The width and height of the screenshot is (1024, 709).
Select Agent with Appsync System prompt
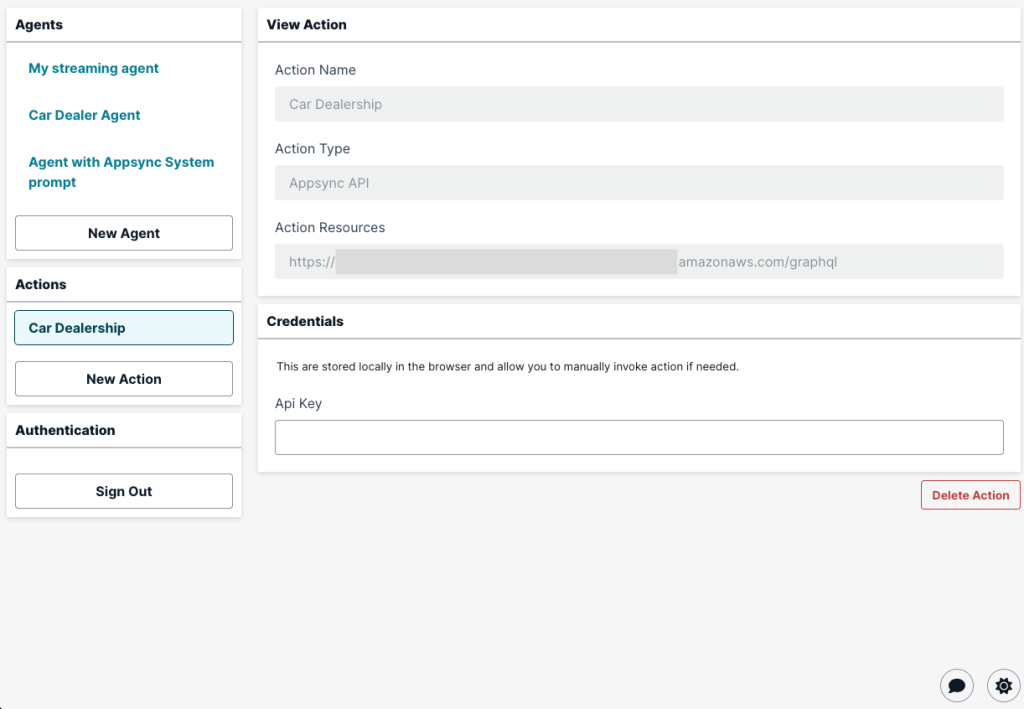tap(120, 172)
